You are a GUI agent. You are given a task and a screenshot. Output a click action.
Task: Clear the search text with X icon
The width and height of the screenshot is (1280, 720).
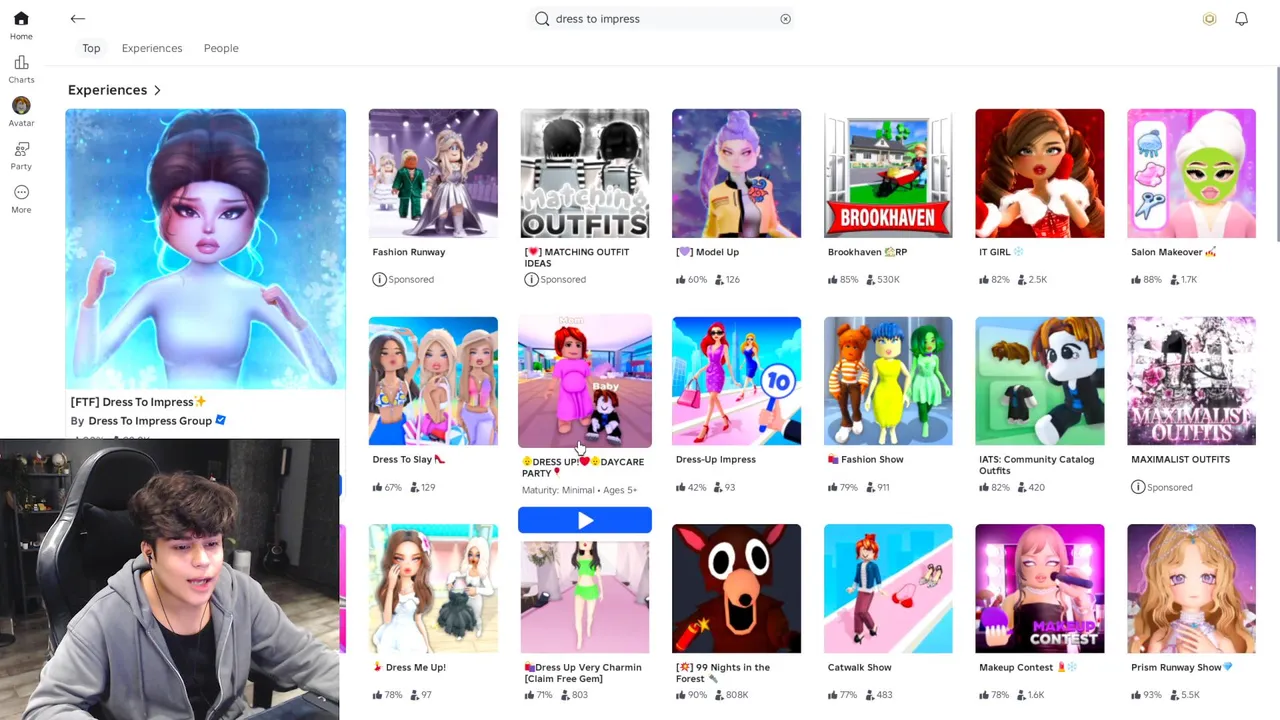pyautogui.click(x=785, y=19)
